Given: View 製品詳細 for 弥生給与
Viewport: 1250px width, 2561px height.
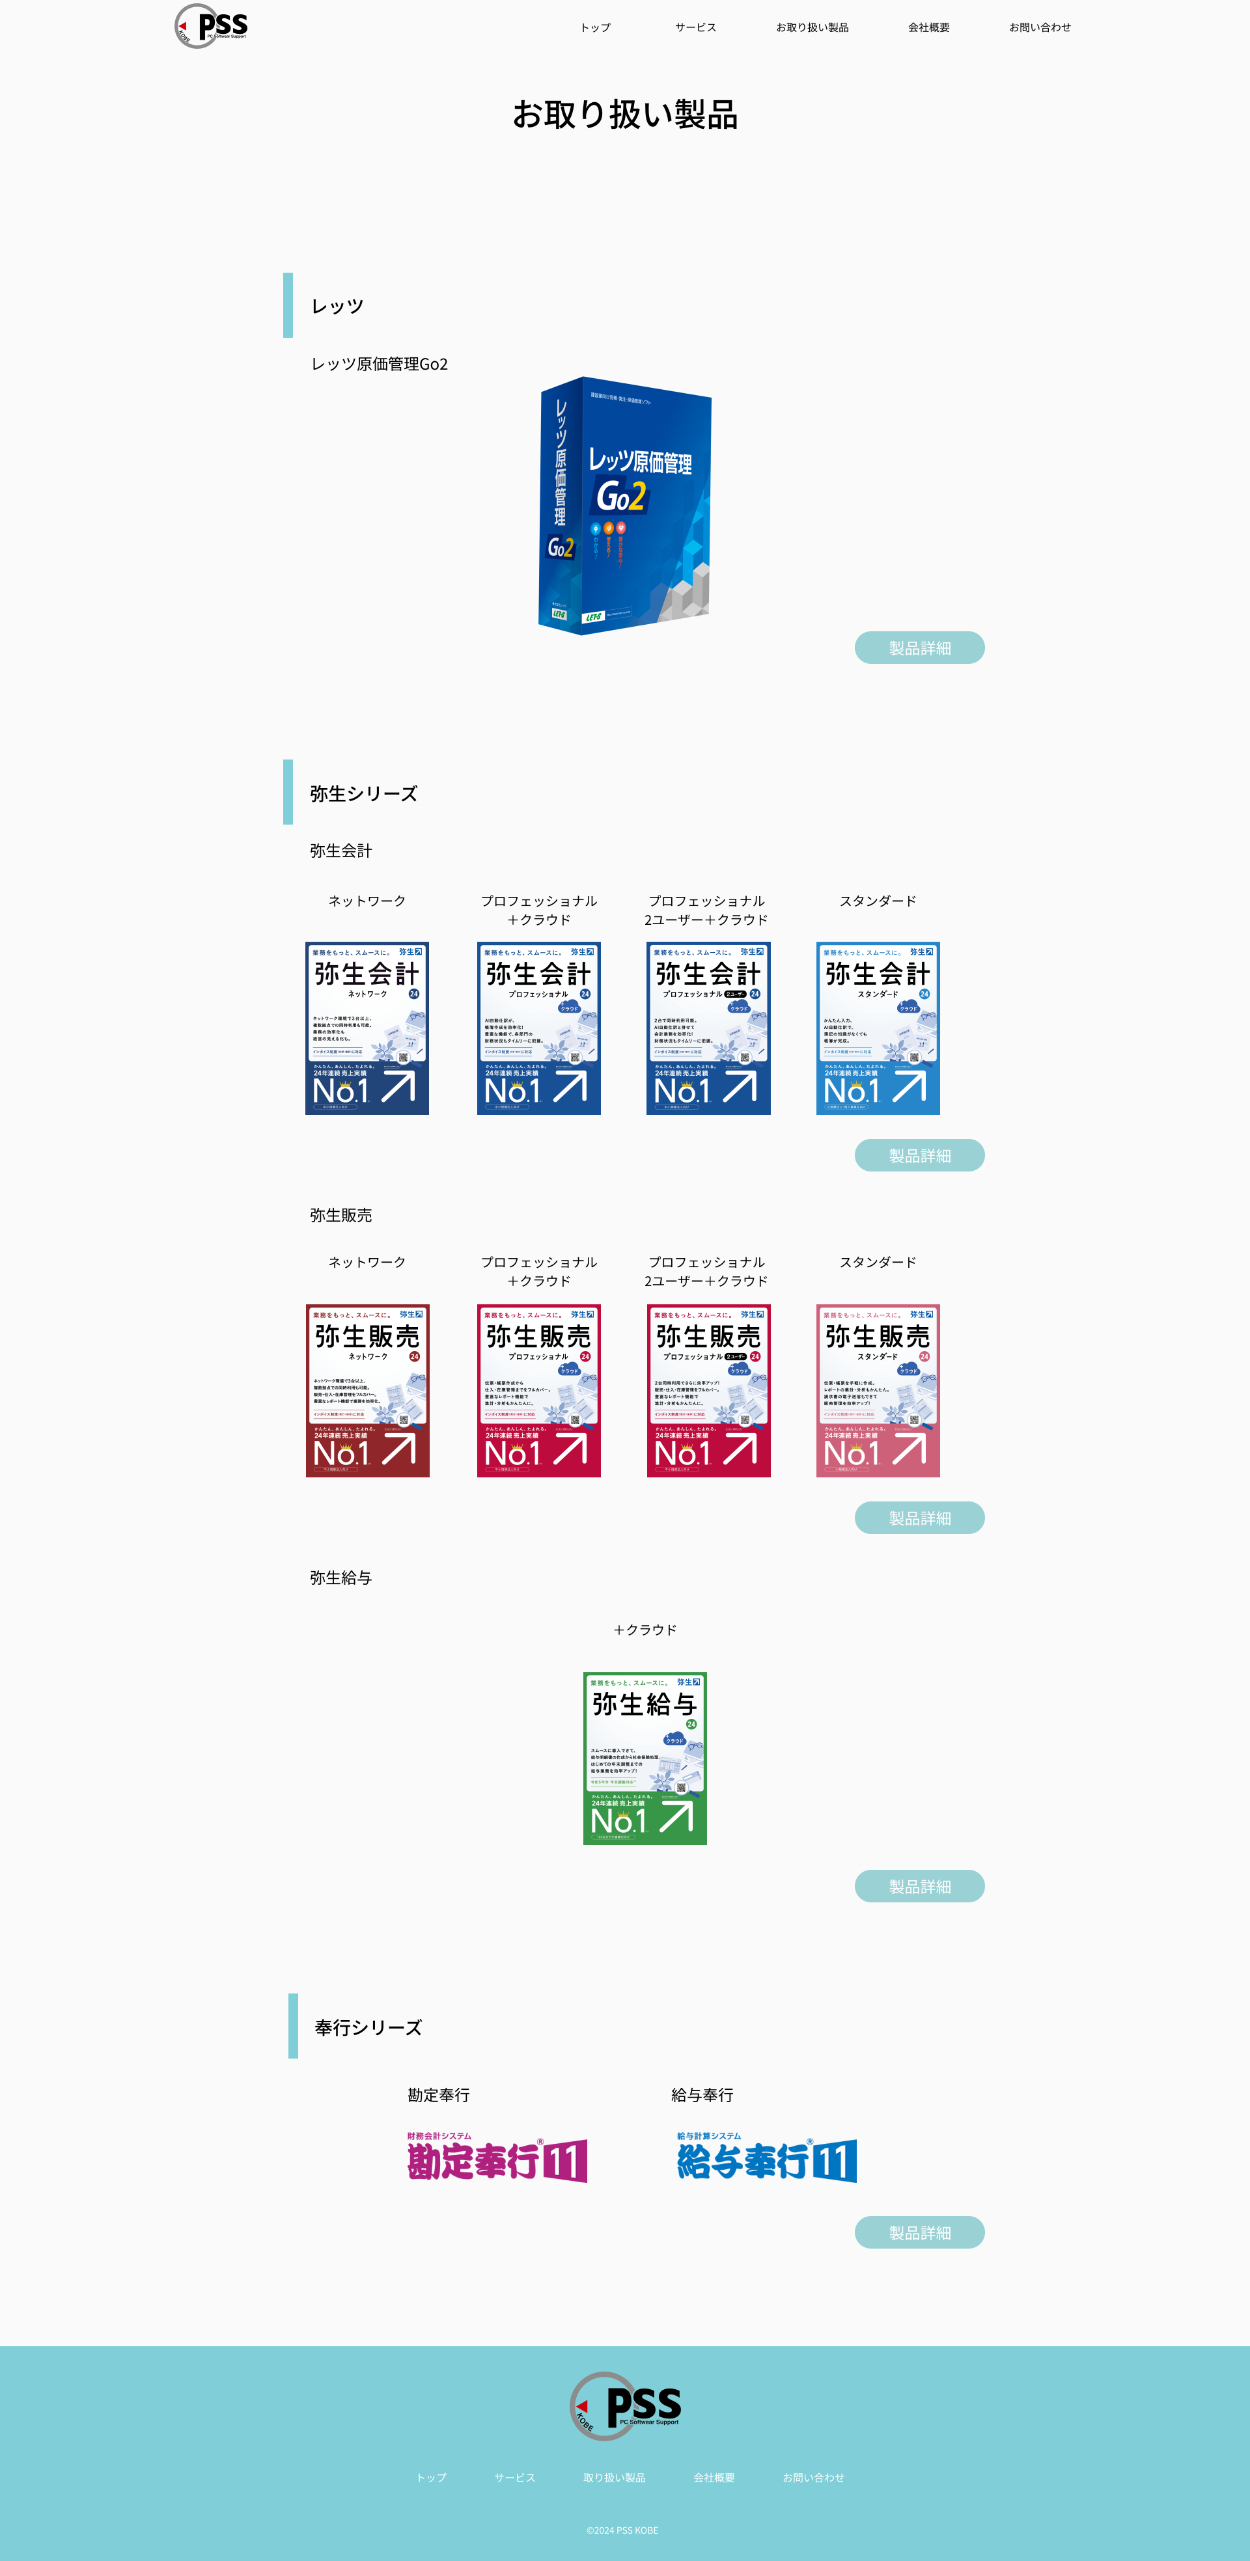Looking at the screenshot, I should pyautogui.click(x=919, y=1886).
